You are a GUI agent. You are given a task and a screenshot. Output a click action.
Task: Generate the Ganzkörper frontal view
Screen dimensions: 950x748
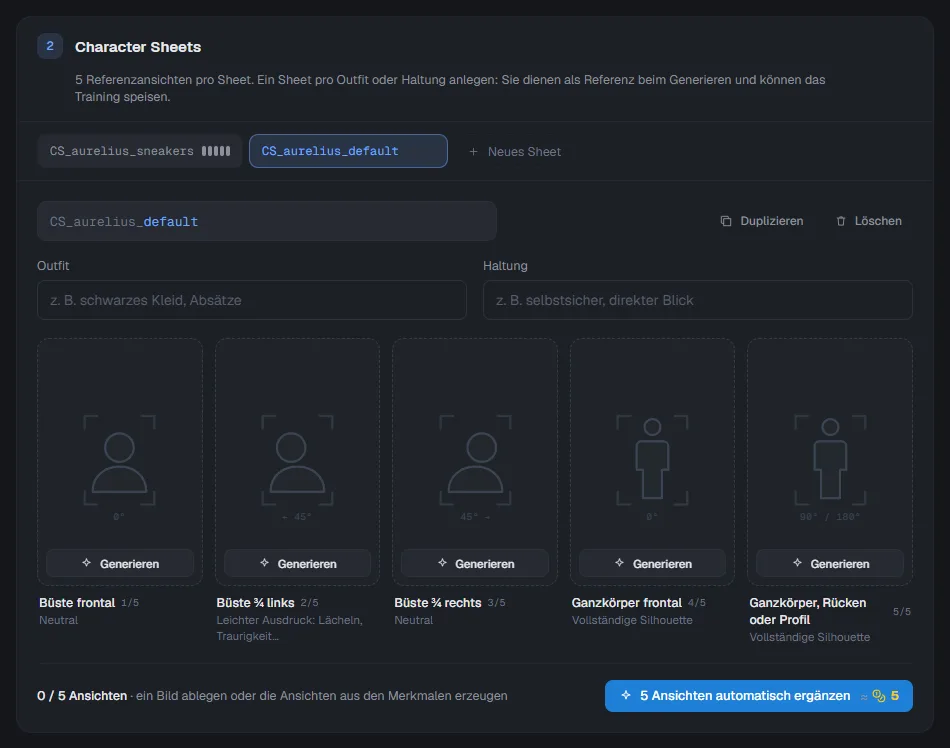653,564
